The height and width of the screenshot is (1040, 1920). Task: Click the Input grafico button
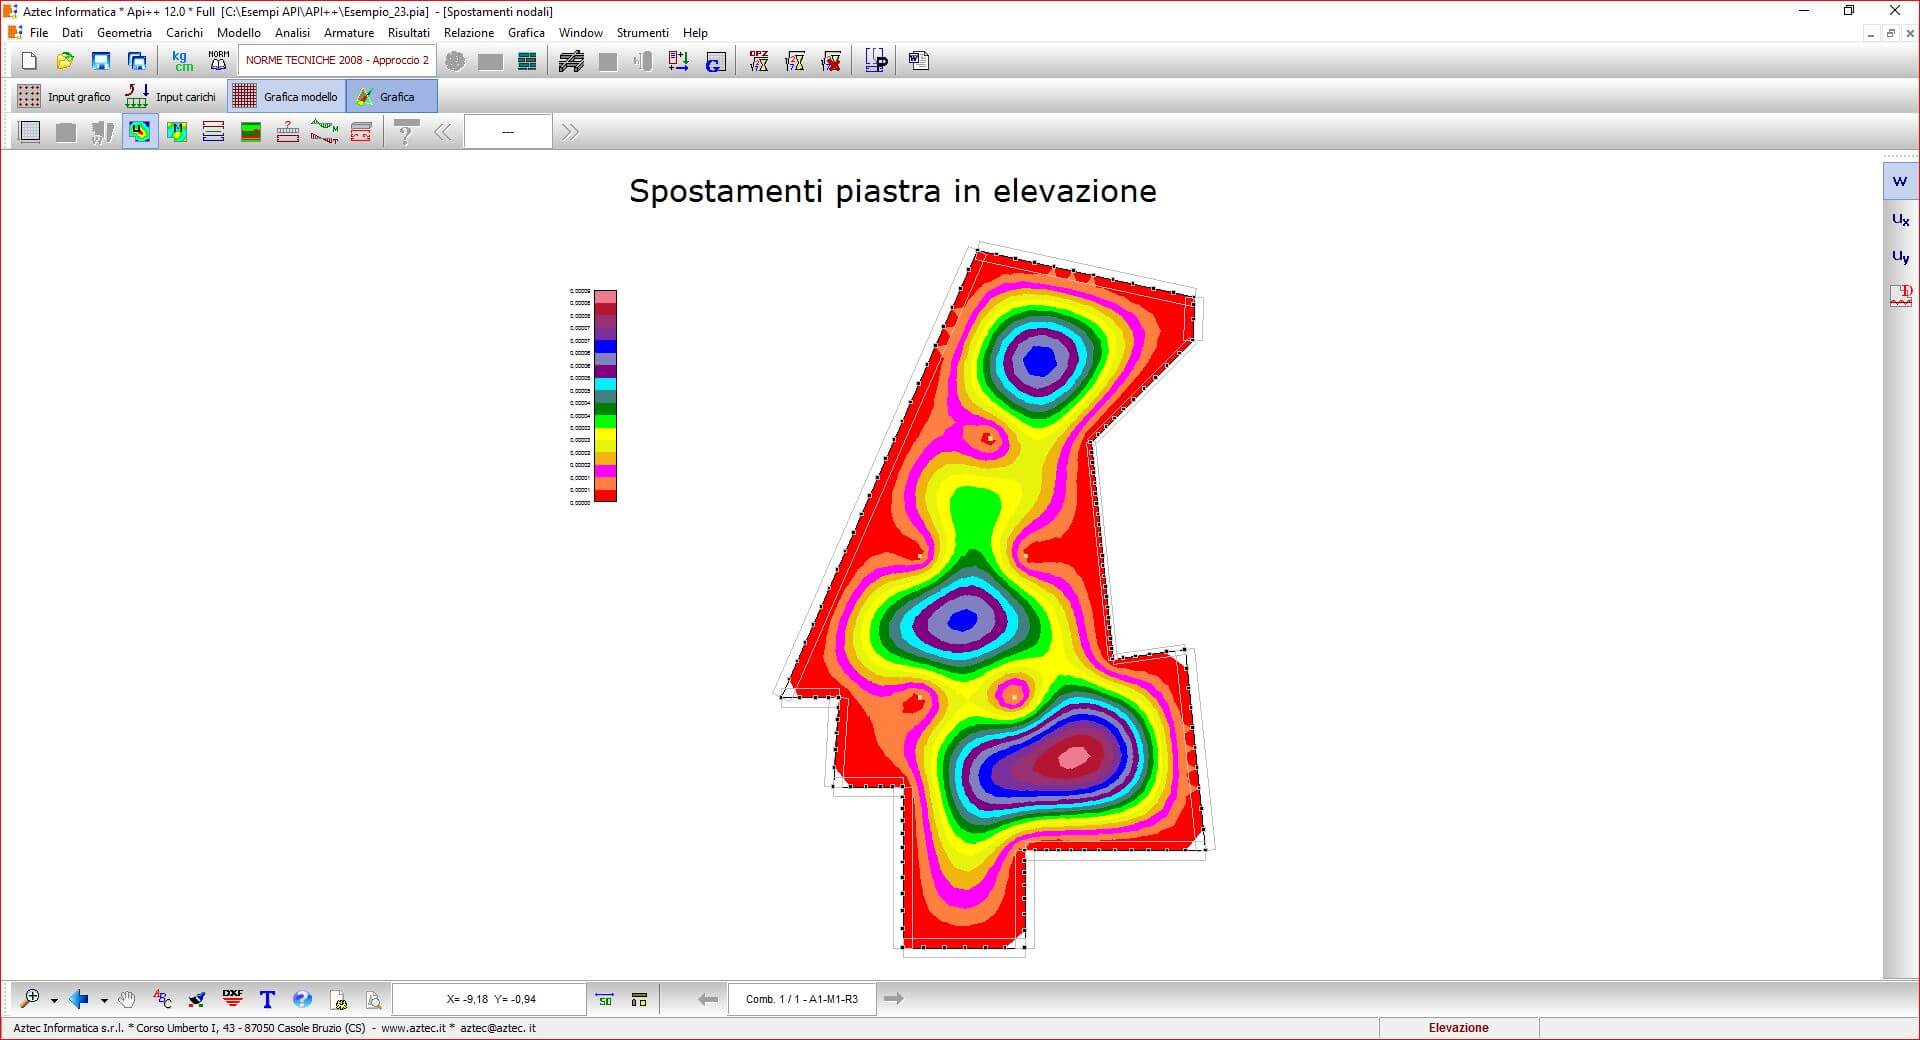tap(65, 97)
